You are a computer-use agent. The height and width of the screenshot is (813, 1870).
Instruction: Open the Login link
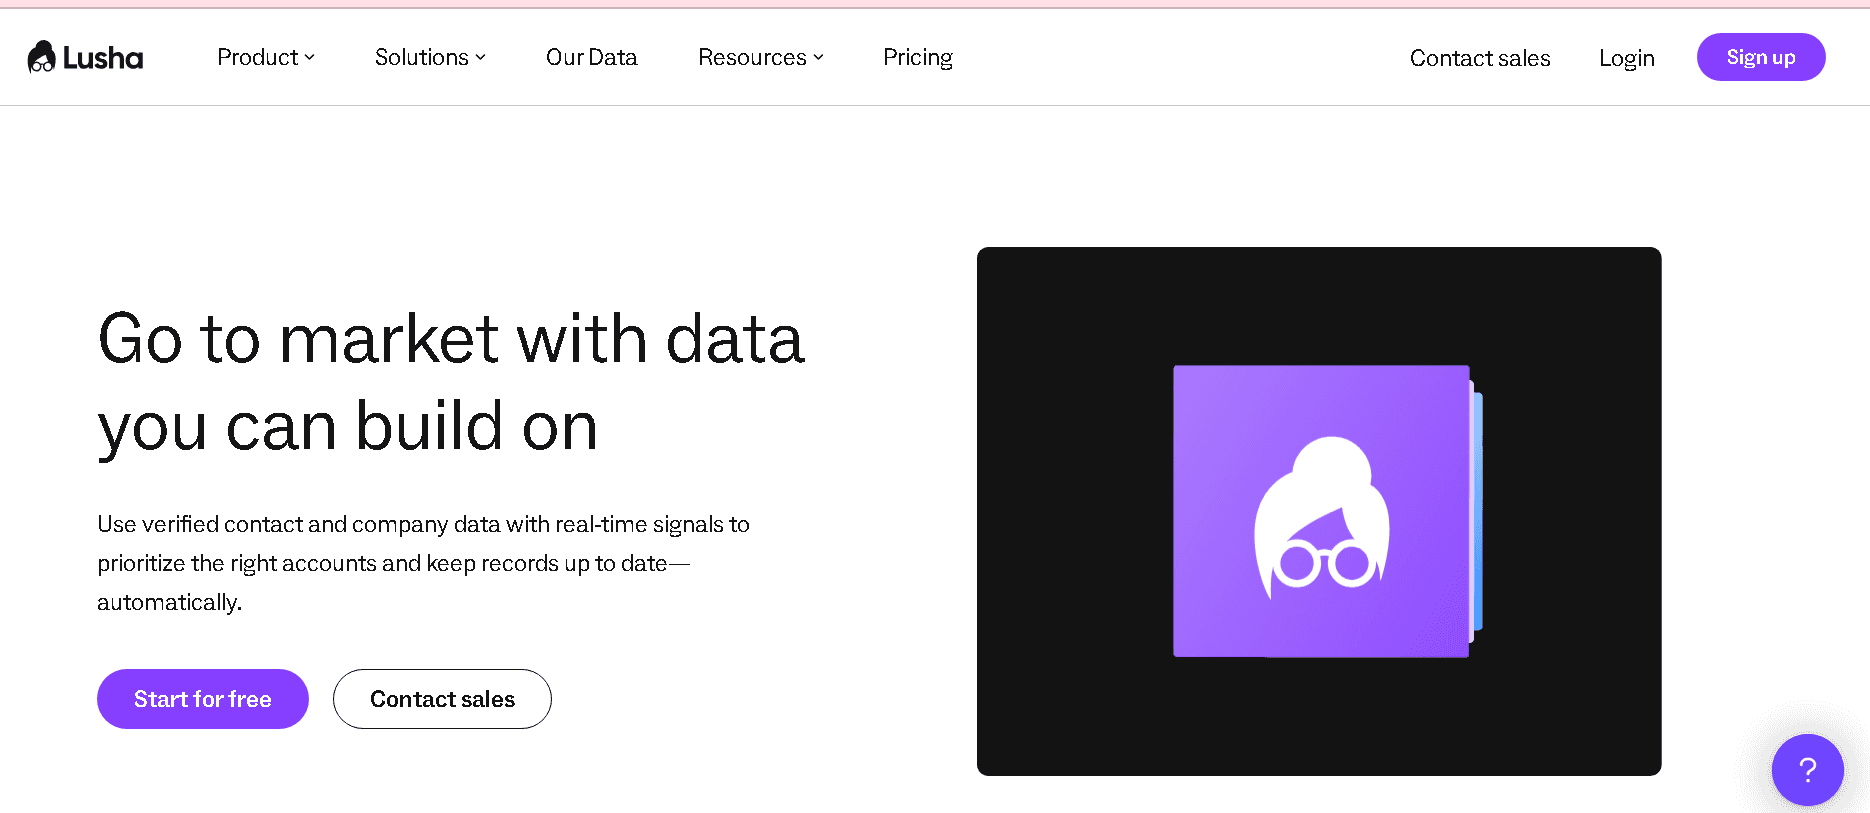point(1627,59)
